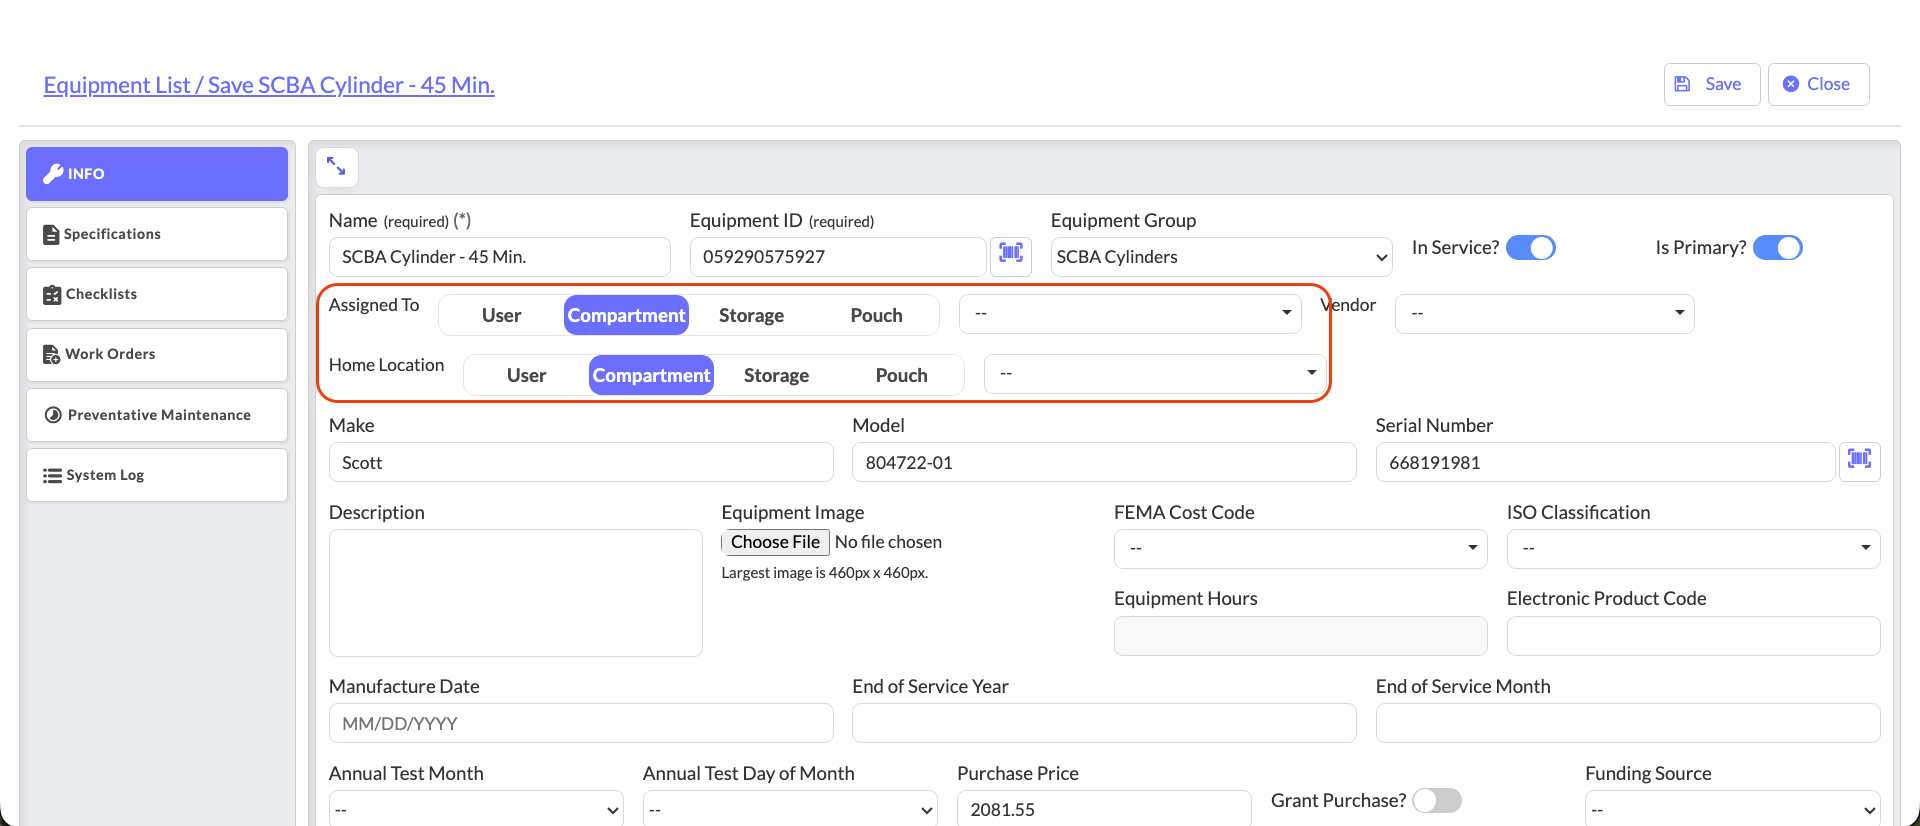This screenshot has height=826, width=1920.
Task: Select User for Assigned To
Action: 501,315
